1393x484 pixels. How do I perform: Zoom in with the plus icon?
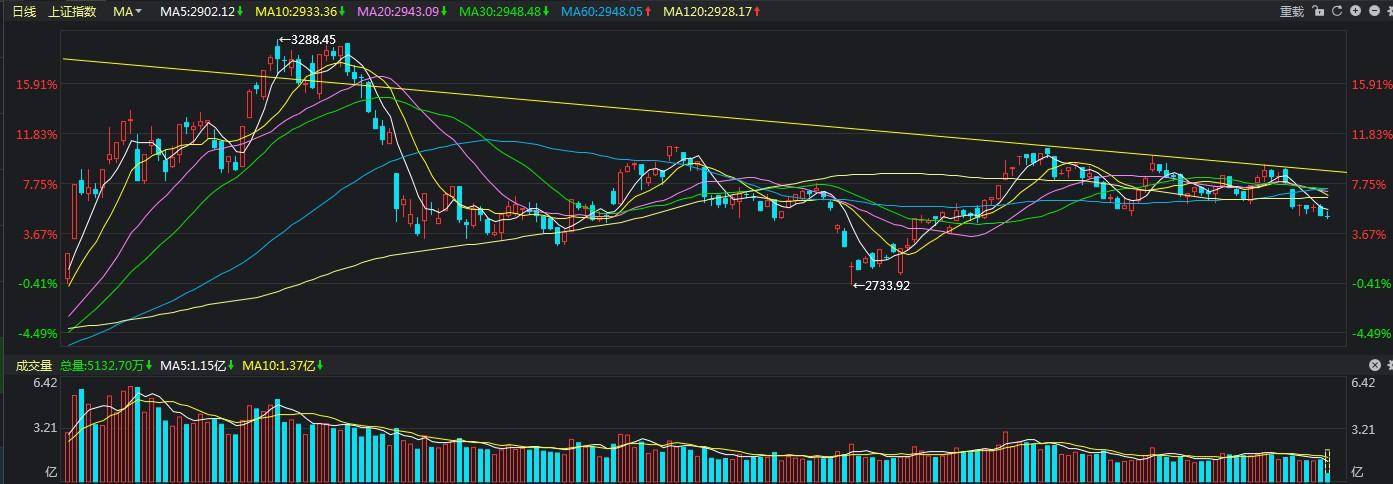(1355, 11)
